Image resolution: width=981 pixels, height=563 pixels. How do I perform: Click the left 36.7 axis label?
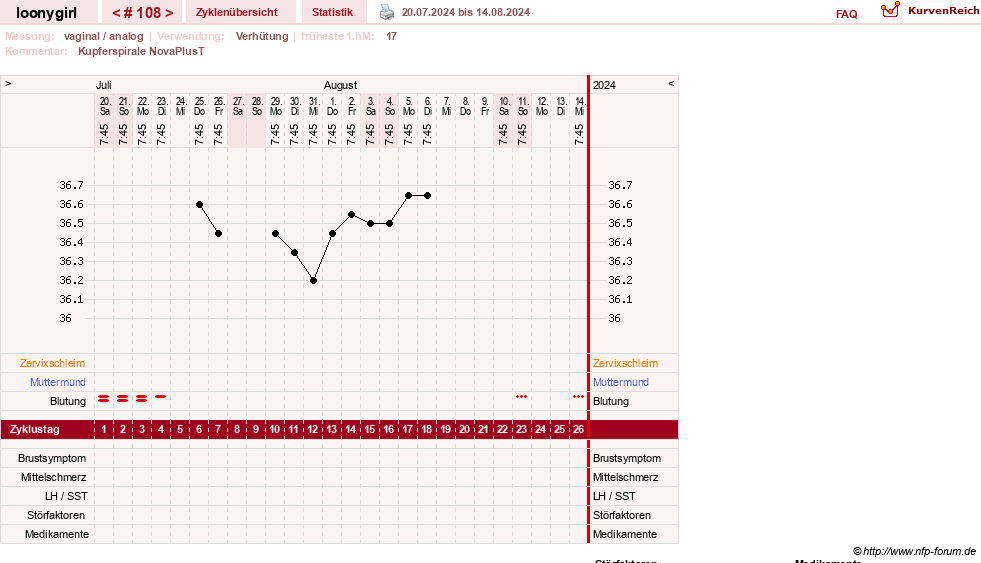click(x=71, y=185)
